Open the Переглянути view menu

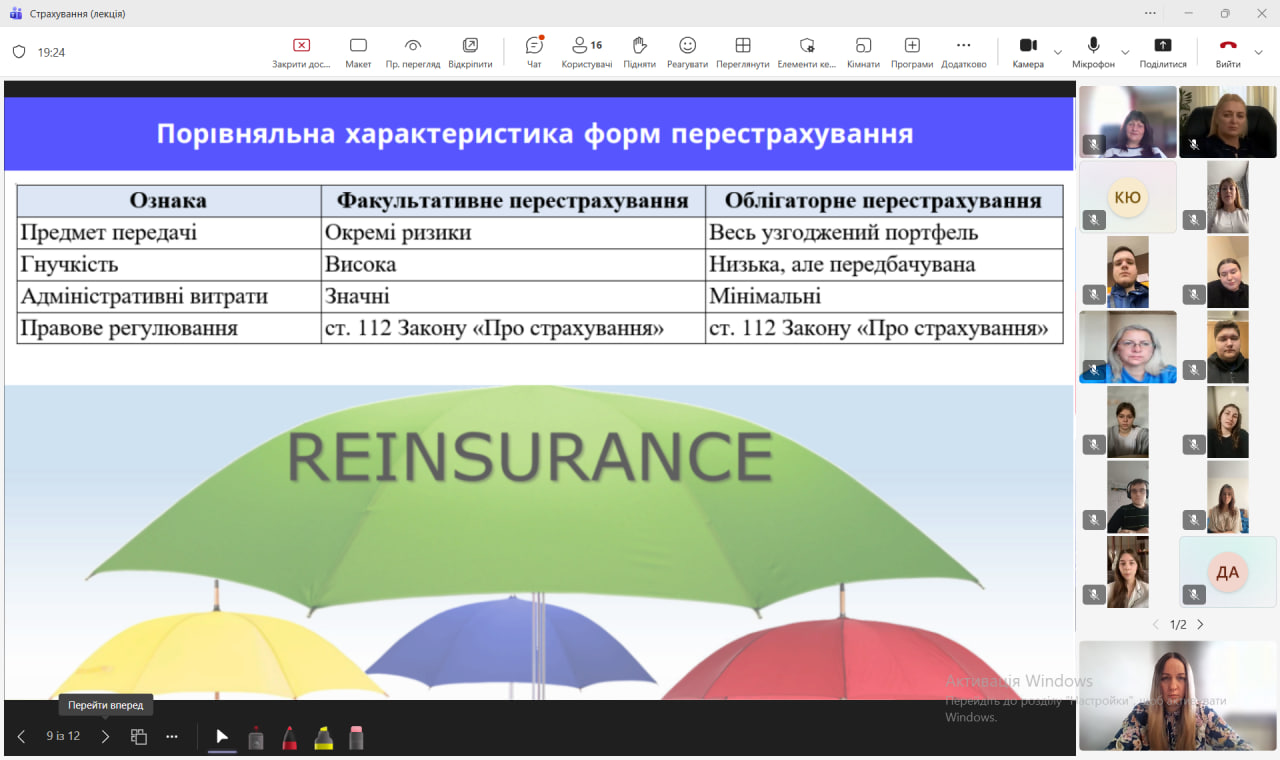(x=742, y=52)
